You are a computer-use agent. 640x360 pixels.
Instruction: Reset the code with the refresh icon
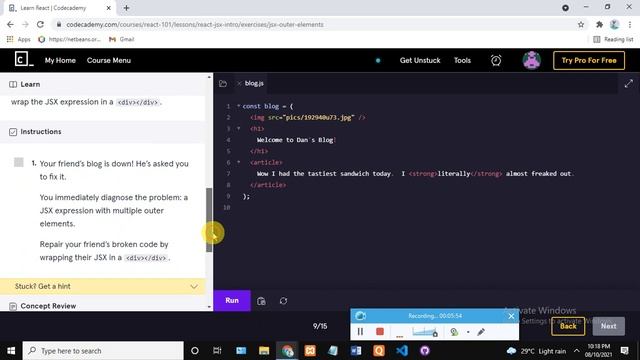[283, 301]
